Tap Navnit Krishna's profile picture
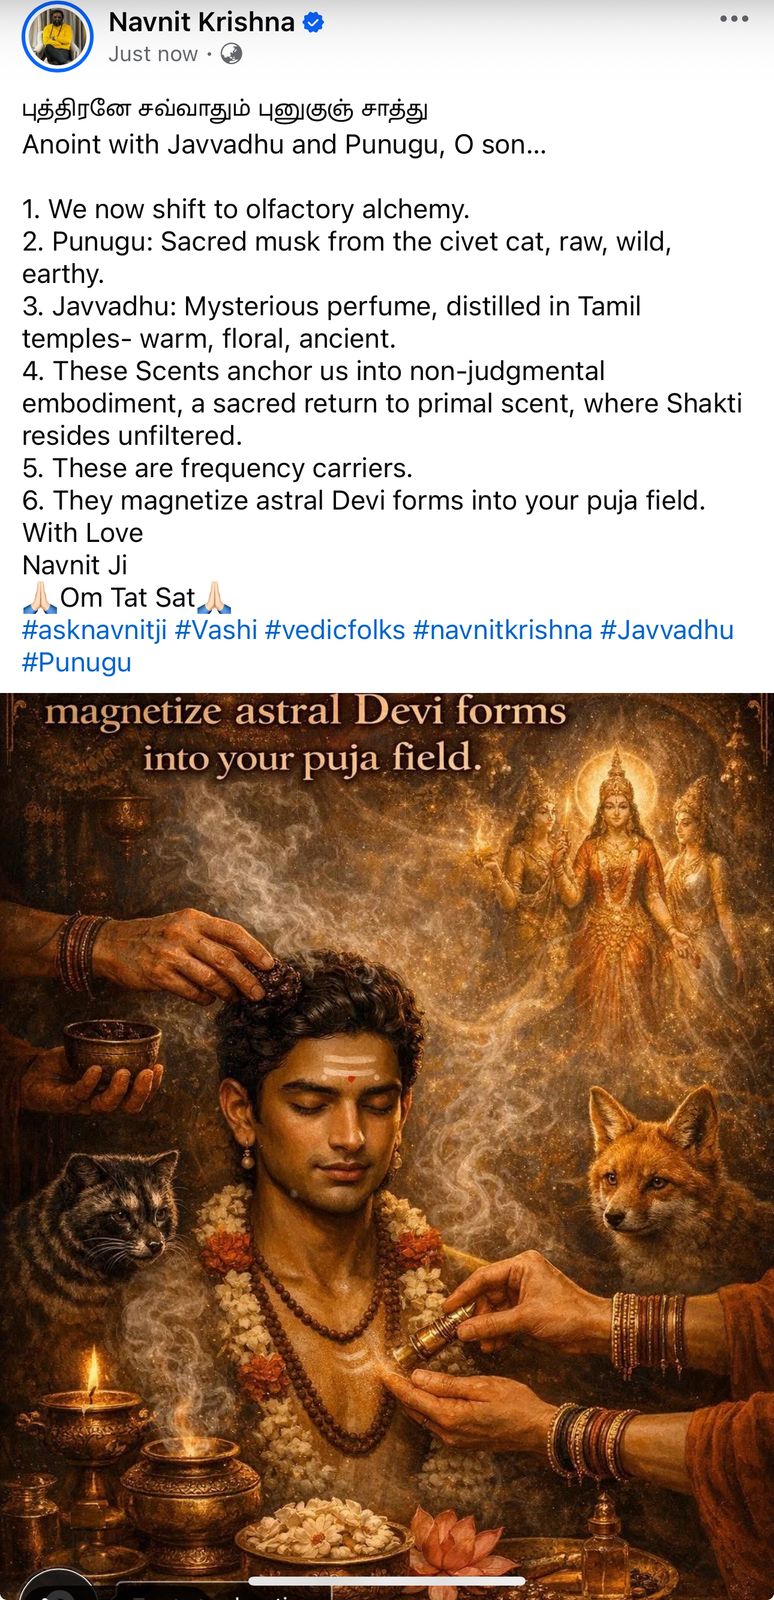This screenshot has width=774, height=1600. point(57,37)
